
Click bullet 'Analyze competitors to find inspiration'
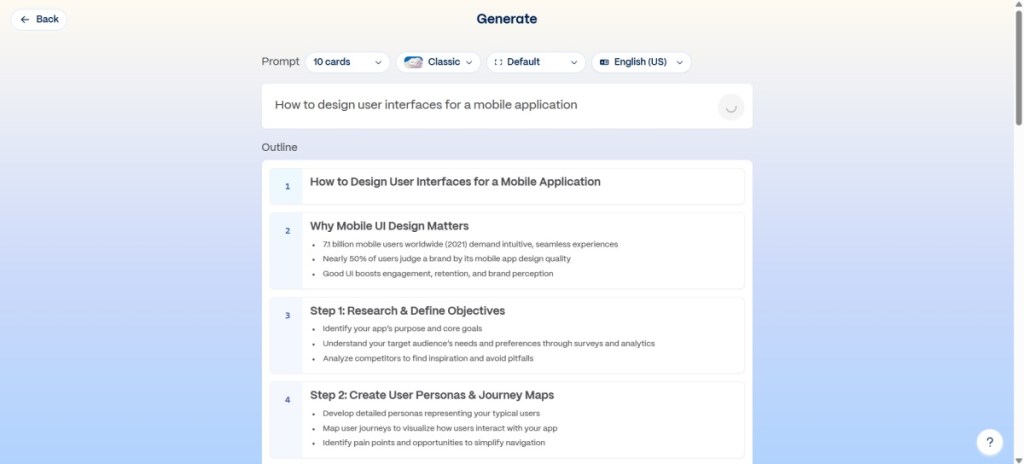pos(428,359)
